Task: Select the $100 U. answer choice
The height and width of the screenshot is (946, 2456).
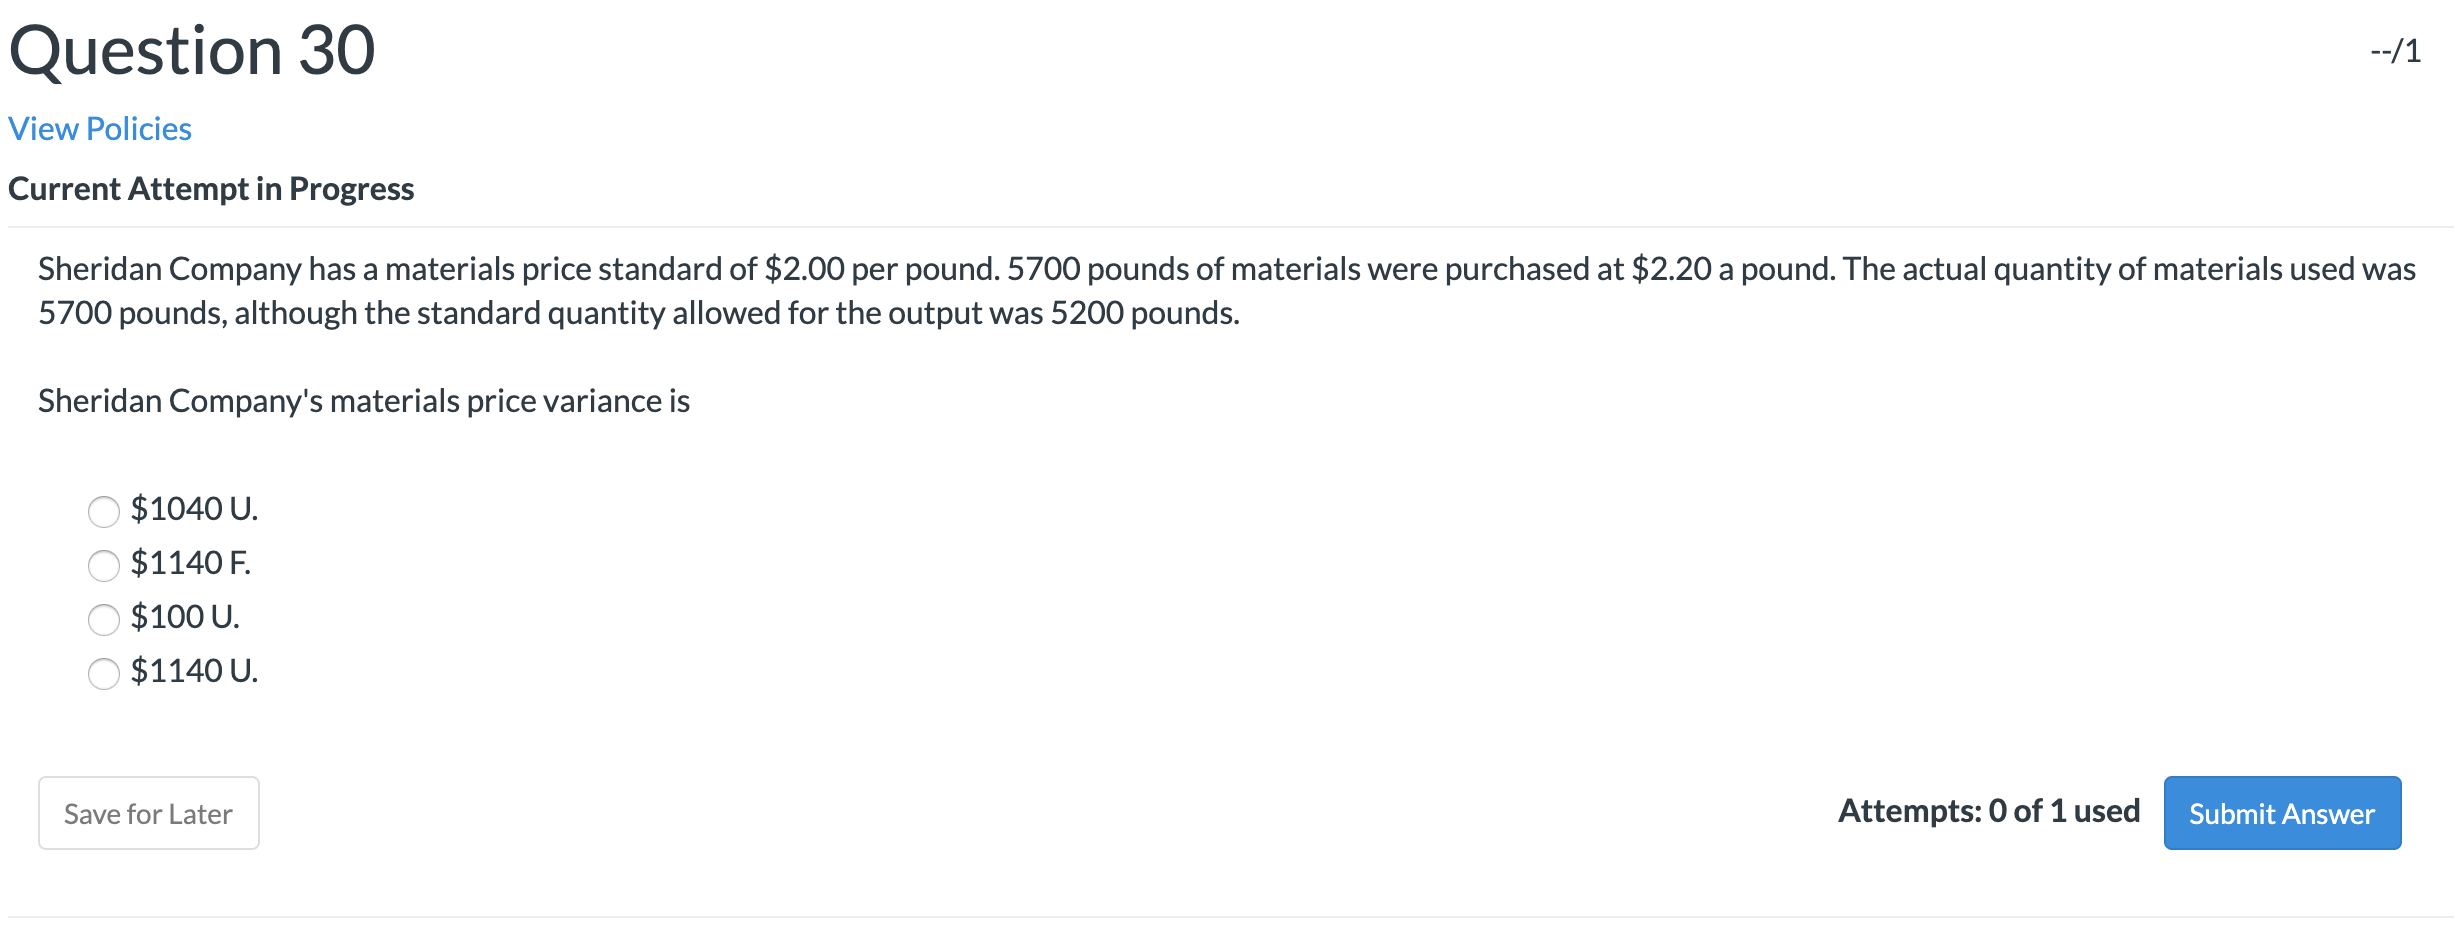Action: click(x=103, y=620)
